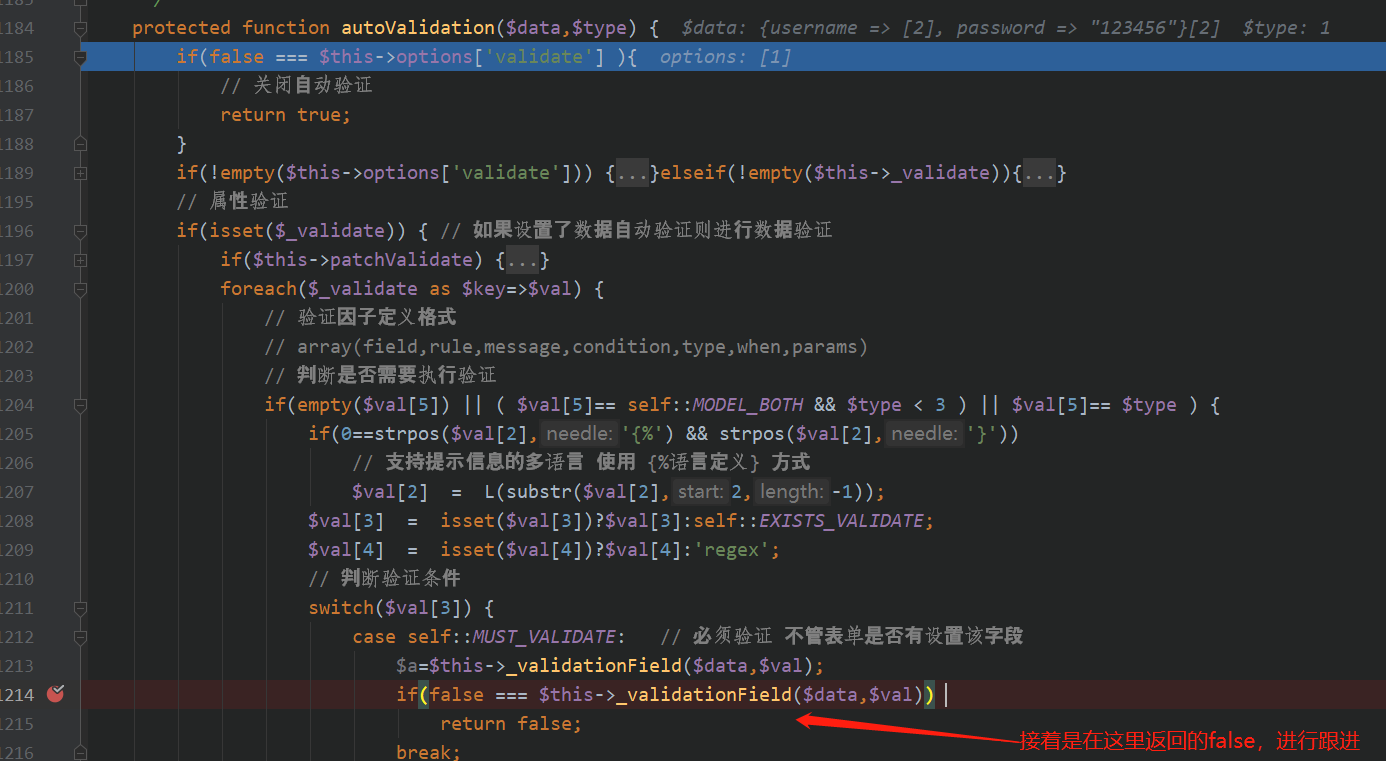Expand the elseif {...} placeholder on line 1189

(1039, 174)
